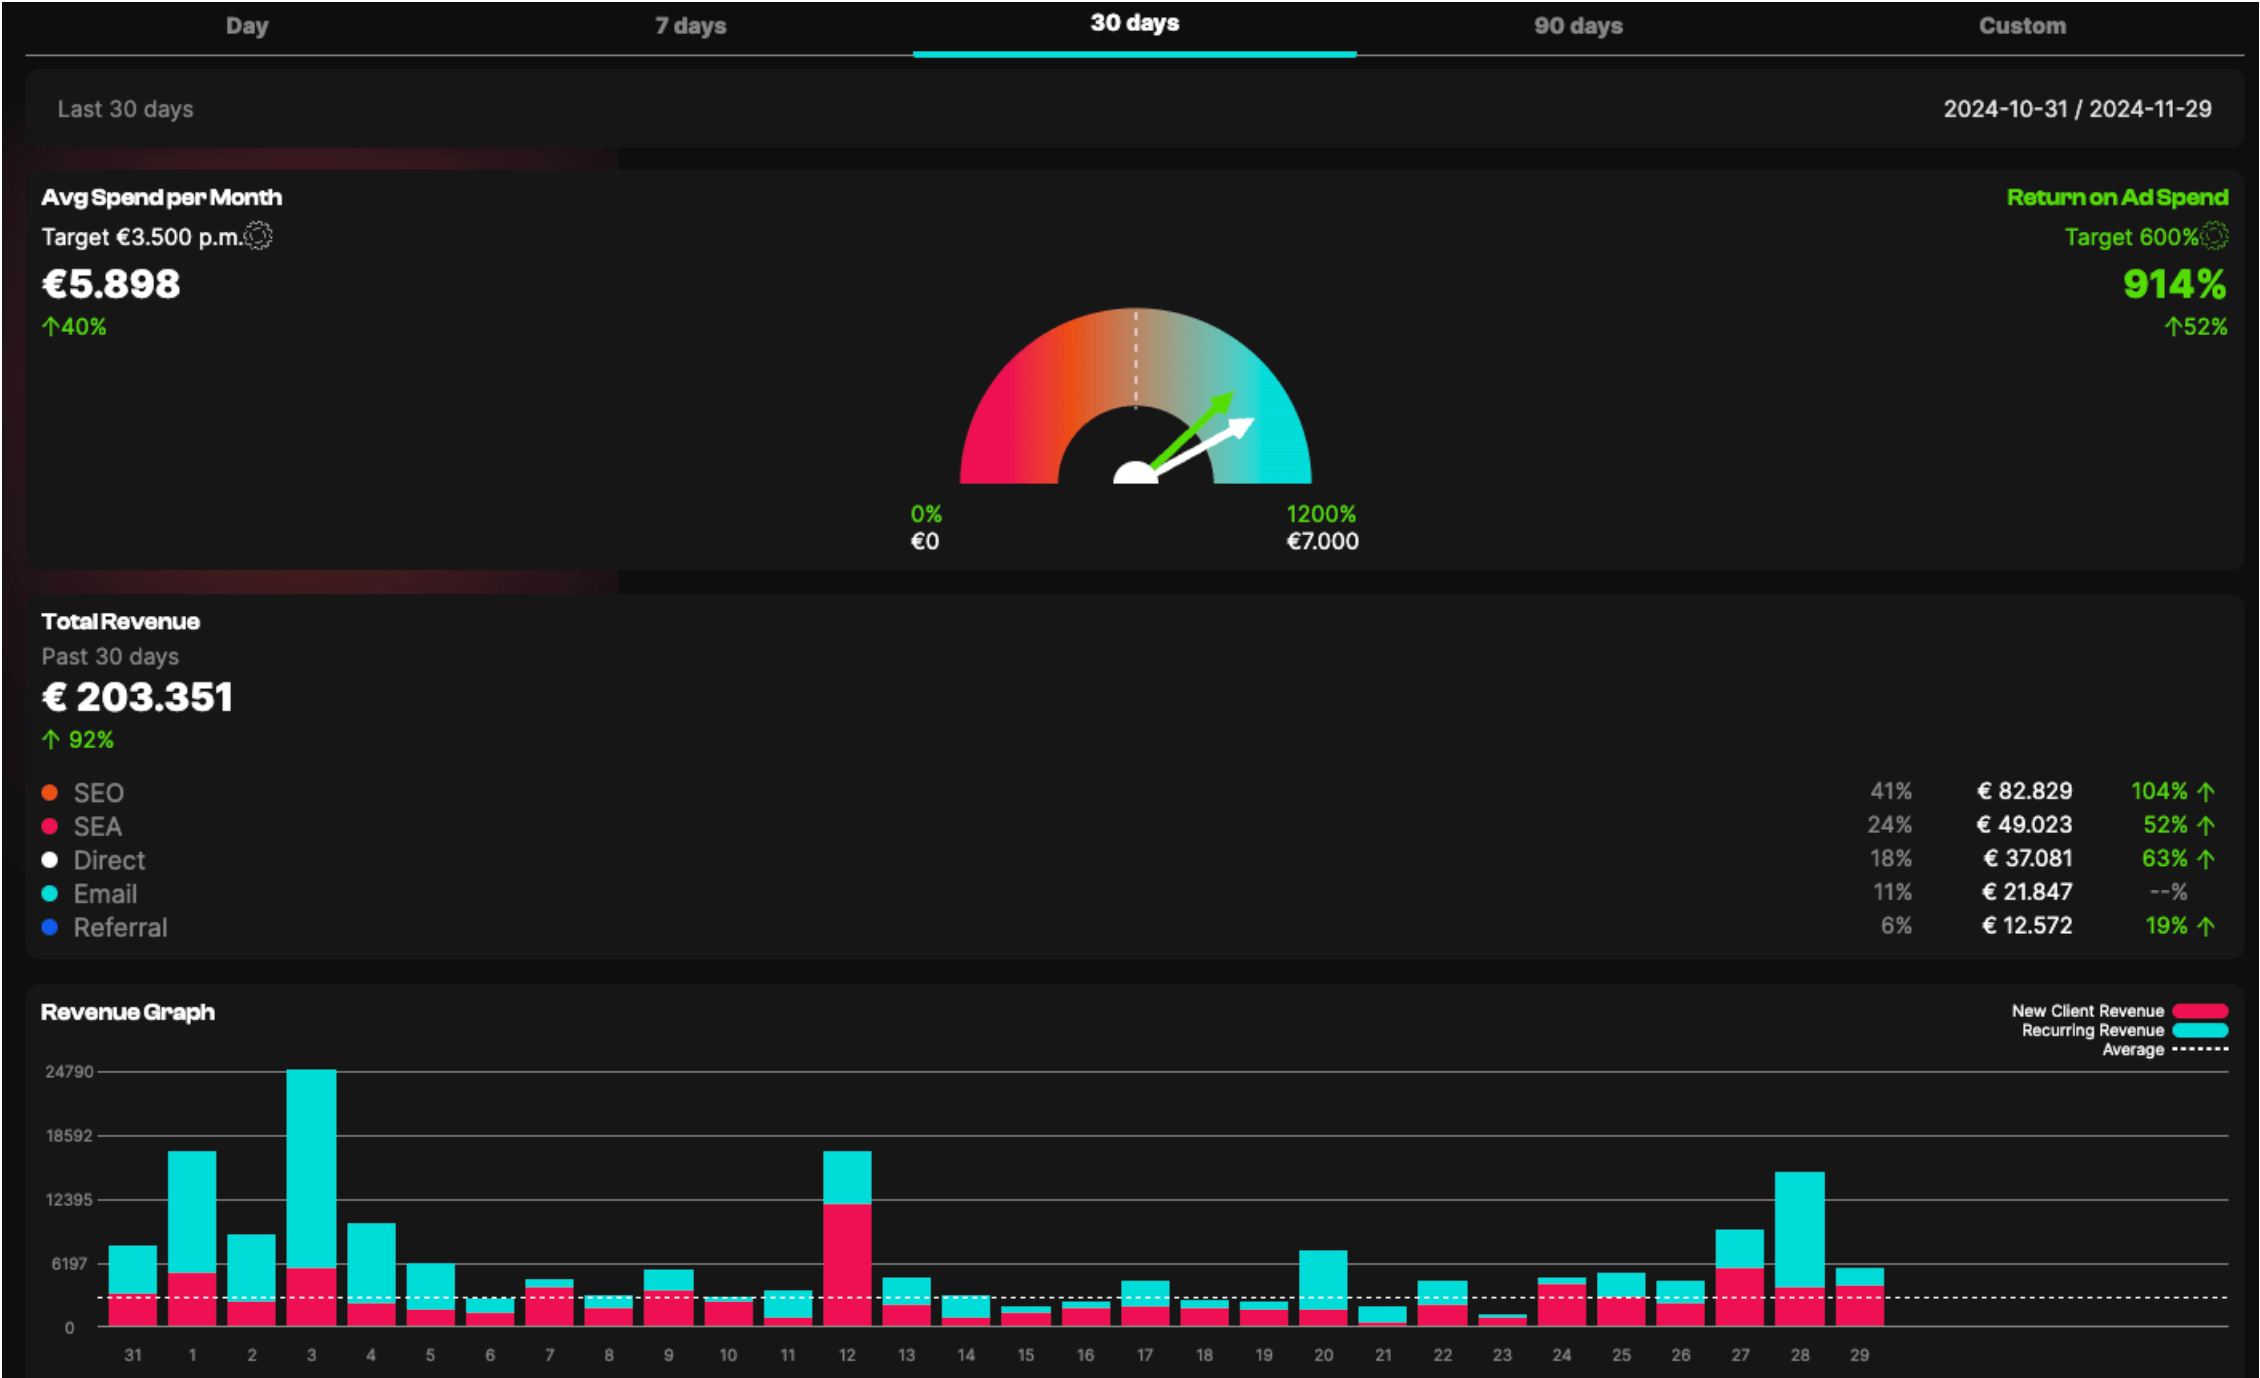Open the ROAS target 600% settings gear

tap(2215, 236)
